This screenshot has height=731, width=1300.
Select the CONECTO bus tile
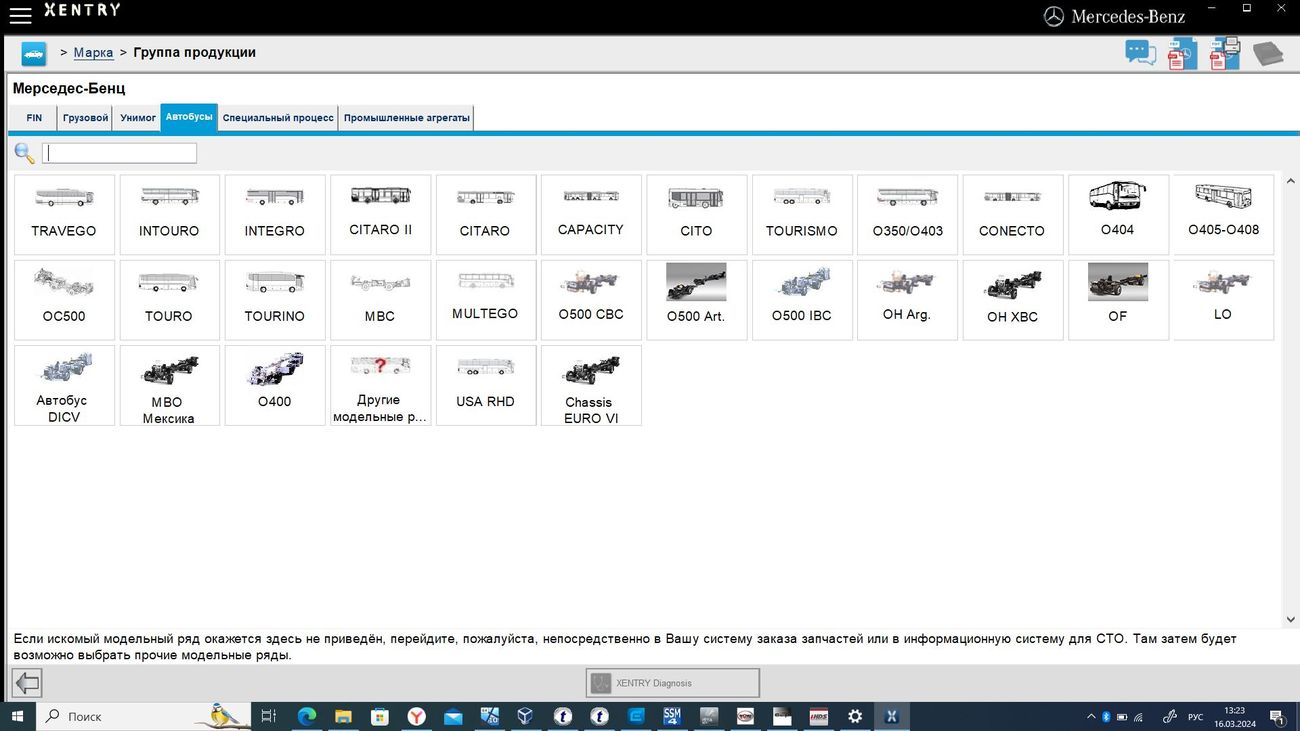click(1013, 215)
